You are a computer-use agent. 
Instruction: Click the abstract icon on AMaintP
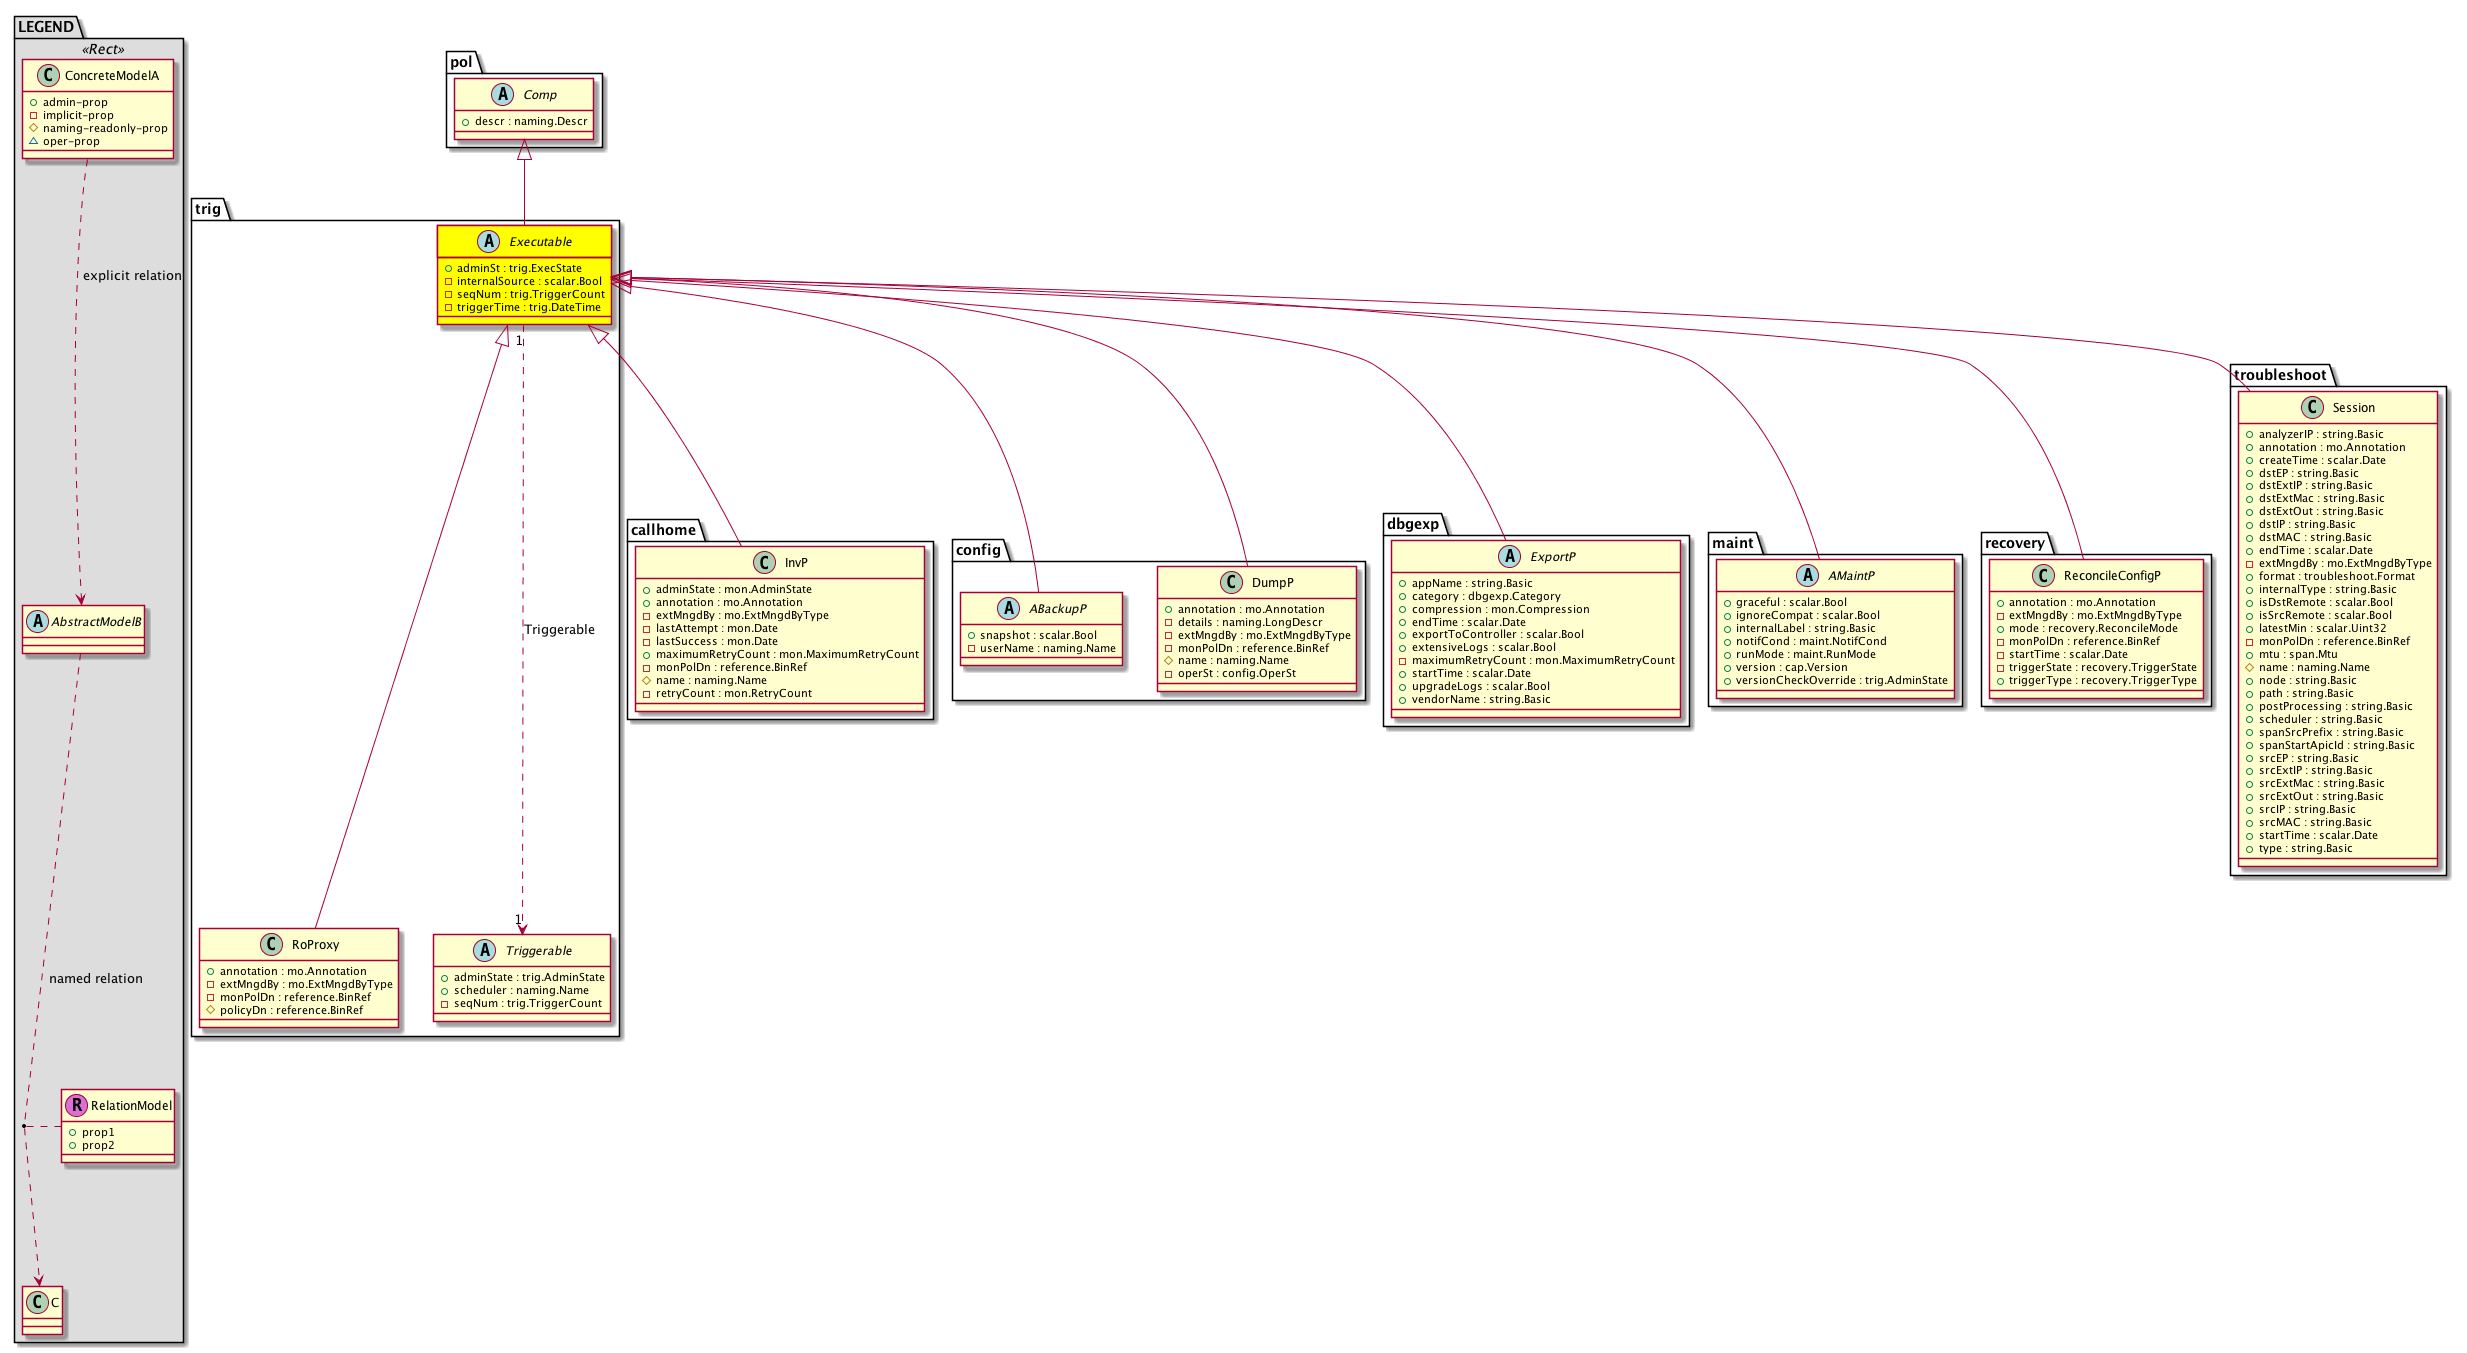[x=1807, y=575]
